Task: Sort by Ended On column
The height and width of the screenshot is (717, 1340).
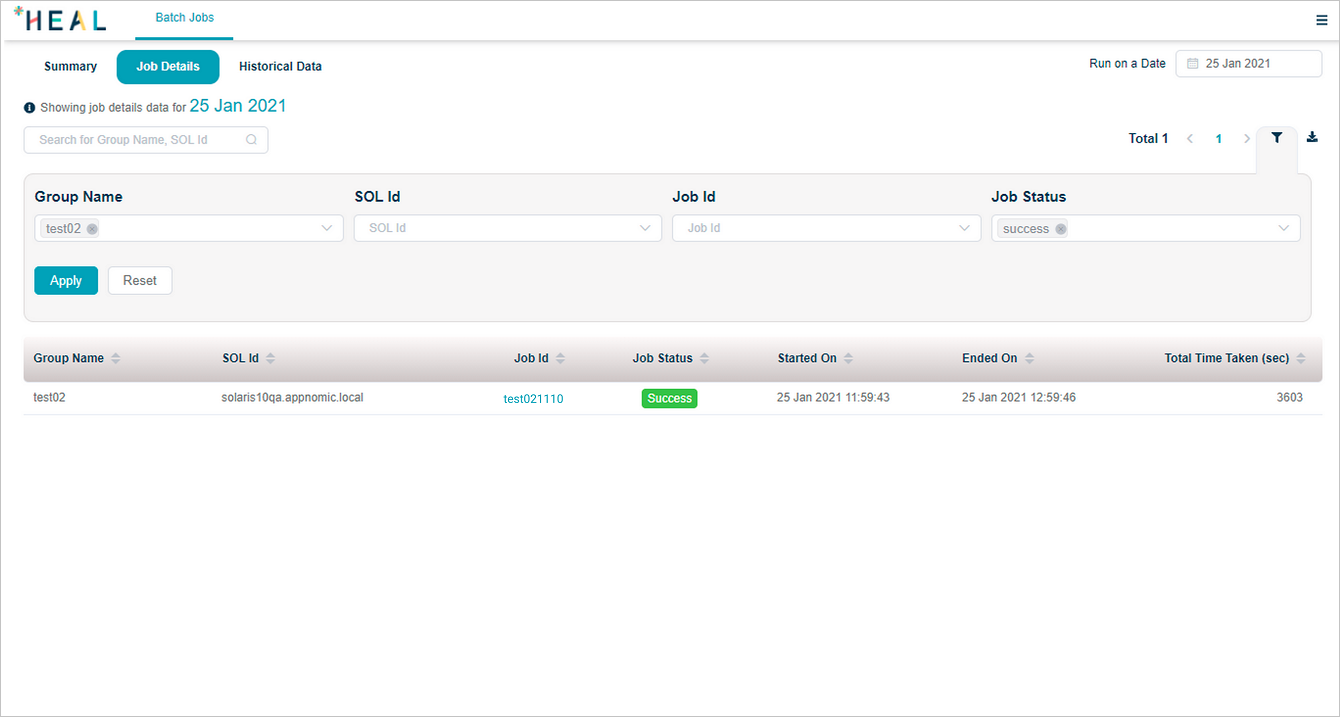Action: coord(1029,358)
